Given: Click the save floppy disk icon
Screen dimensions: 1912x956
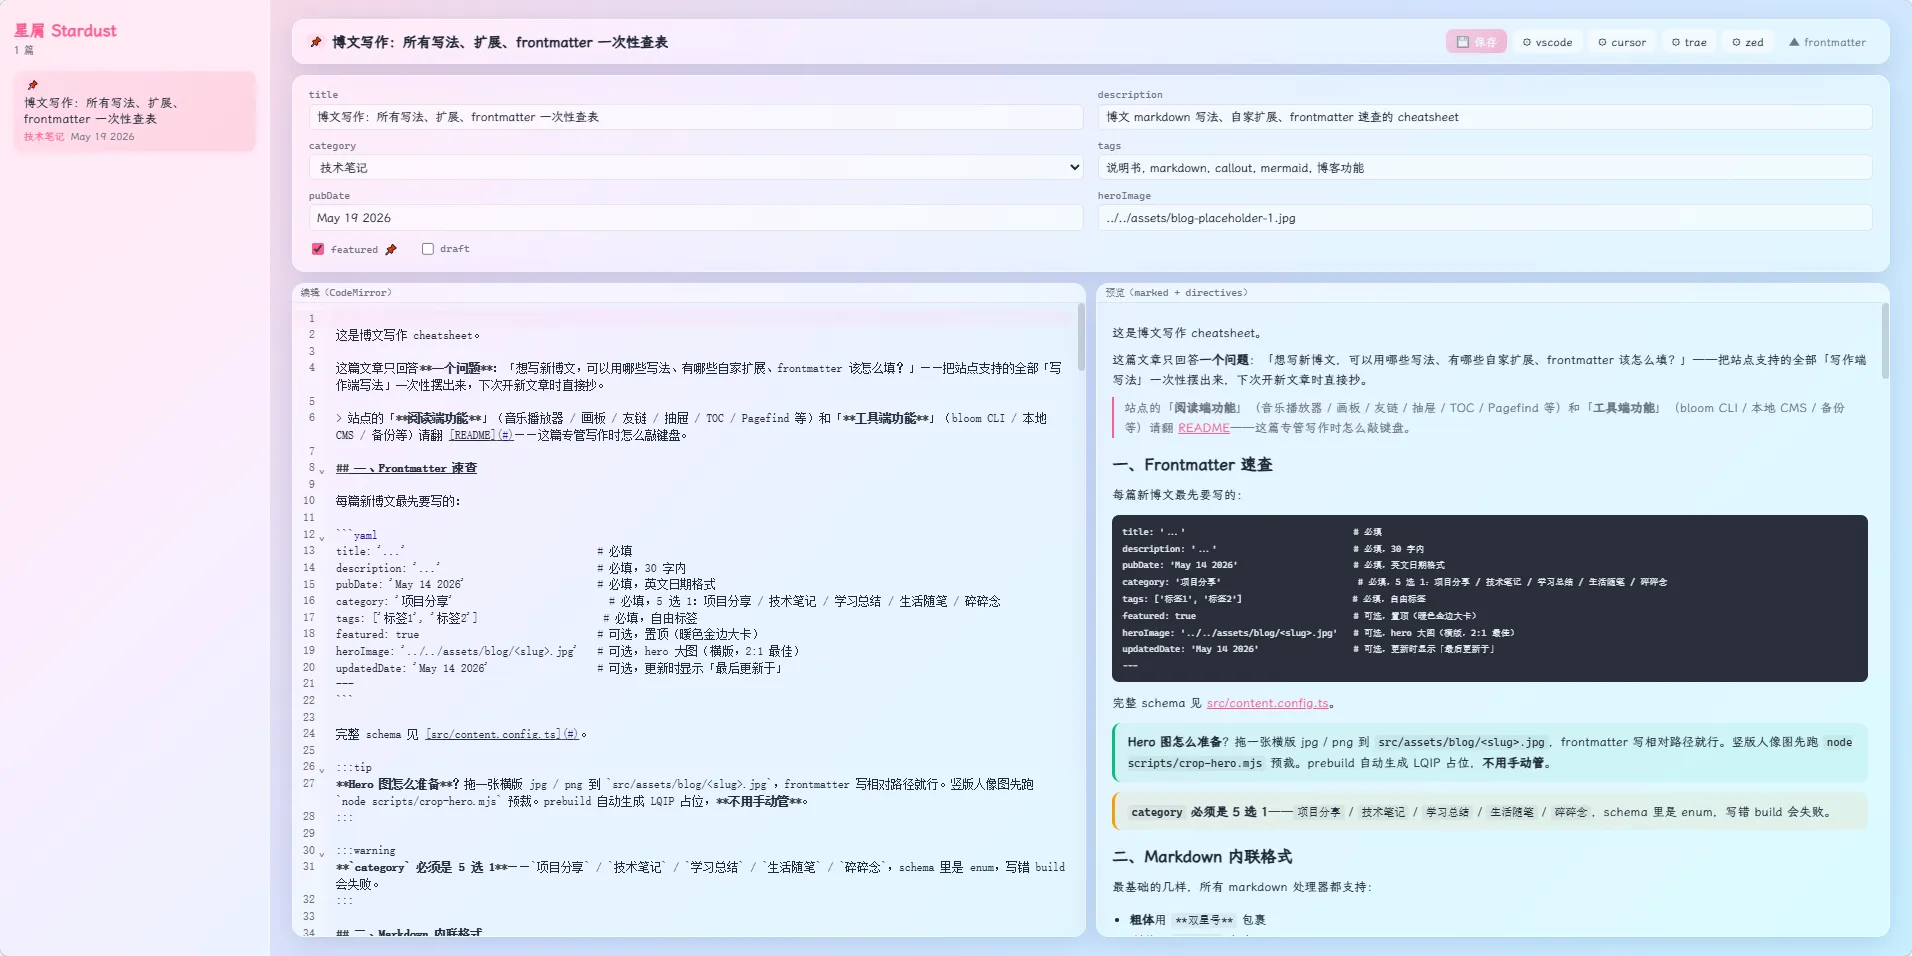Looking at the screenshot, I should tap(1463, 42).
